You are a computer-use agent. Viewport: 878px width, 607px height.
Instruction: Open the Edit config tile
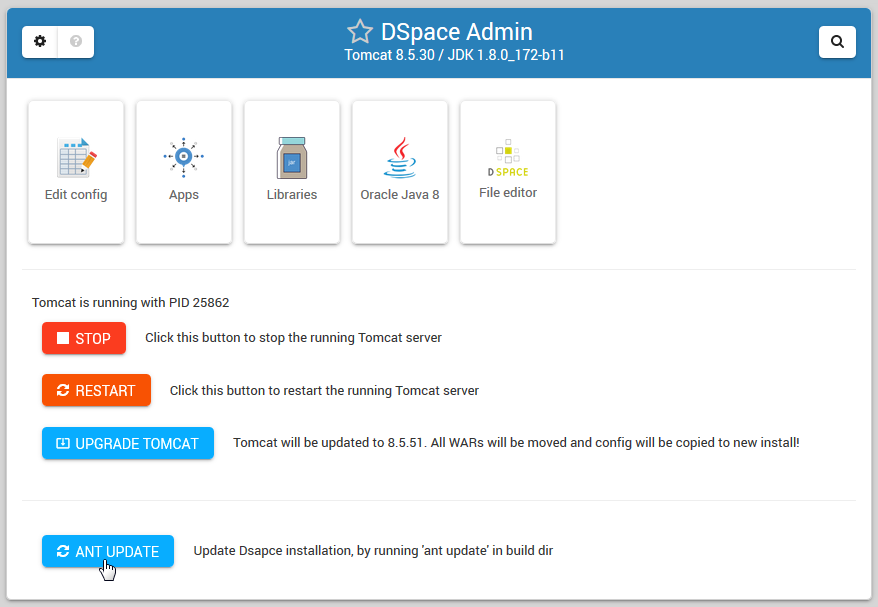pos(76,172)
